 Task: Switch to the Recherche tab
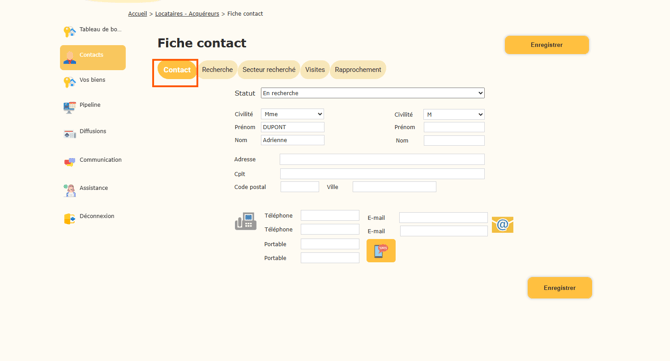[217, 70]
